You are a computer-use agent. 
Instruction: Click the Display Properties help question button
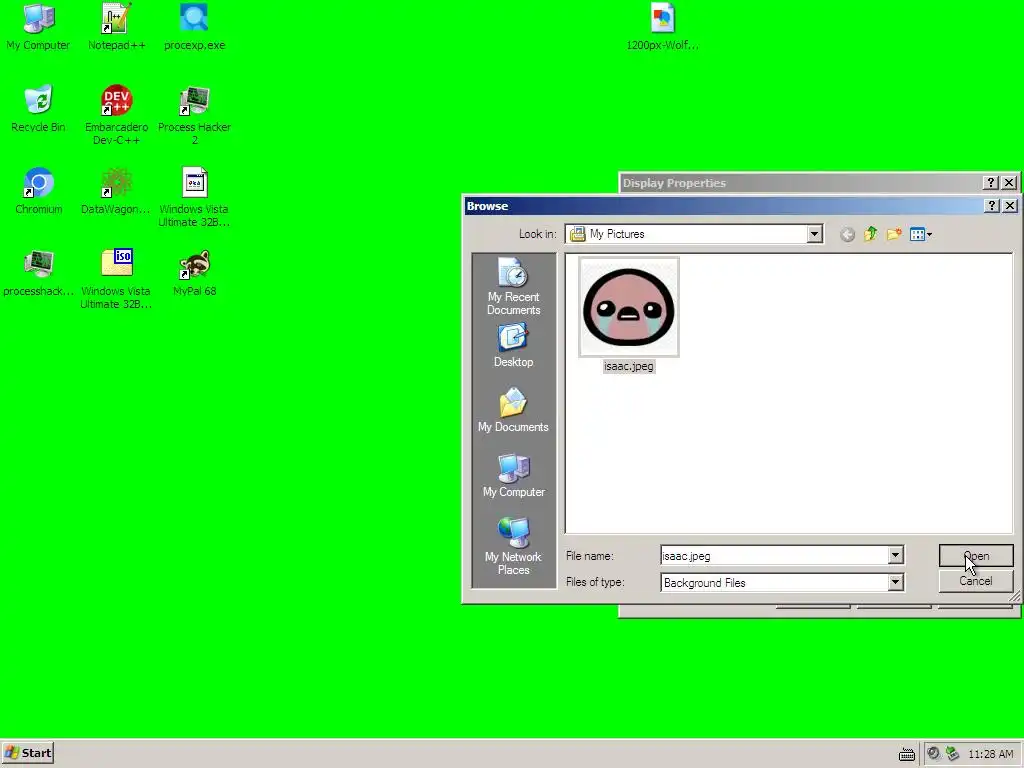click(990, 183)
